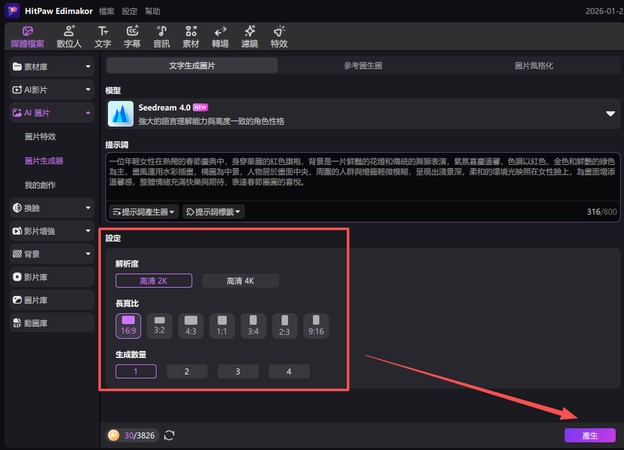The width and height of the screenshot is (624, 450).
Task: Open the 設定 menu in title bar
Action: 130,11
